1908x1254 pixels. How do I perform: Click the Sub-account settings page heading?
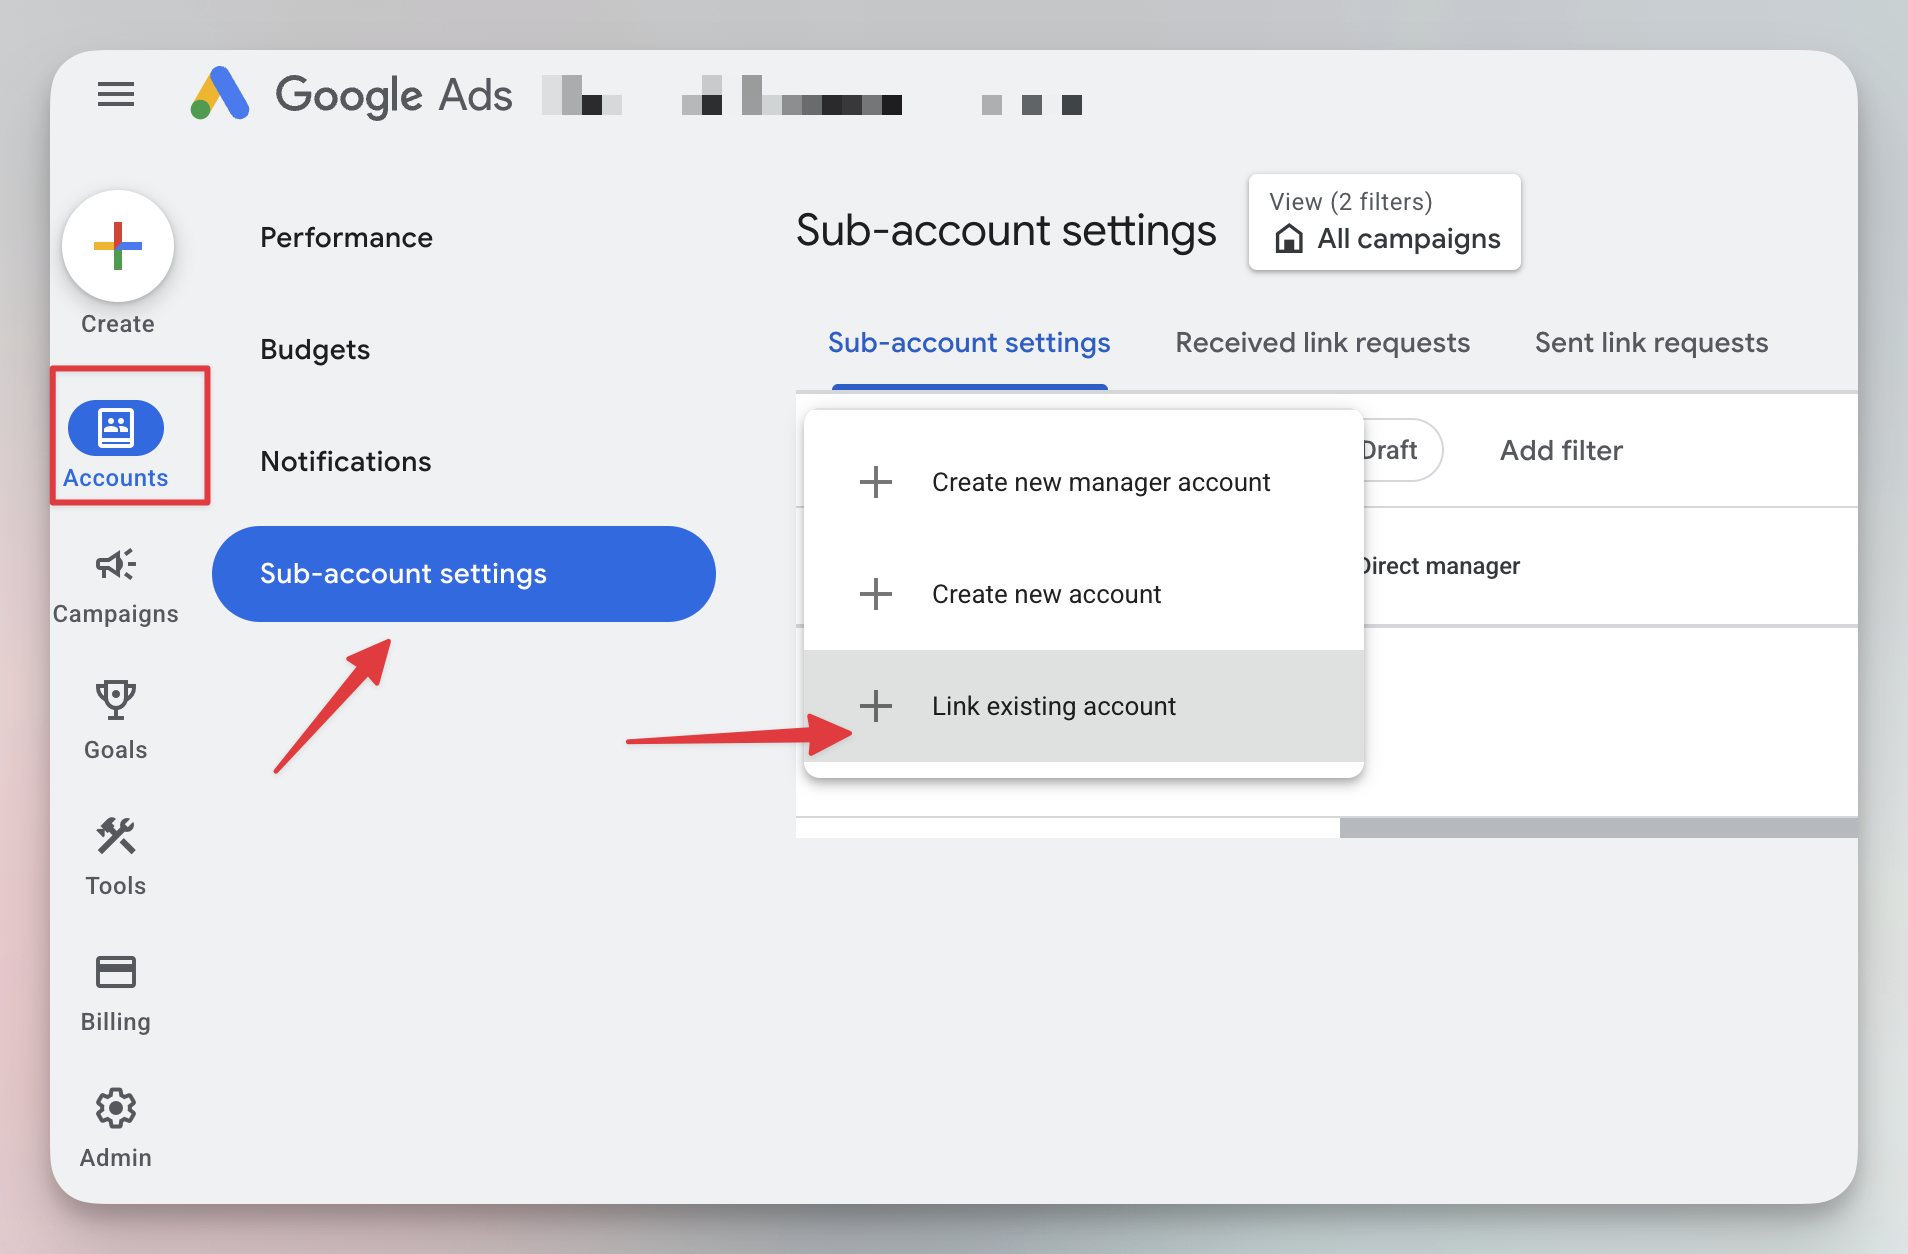1006,231
